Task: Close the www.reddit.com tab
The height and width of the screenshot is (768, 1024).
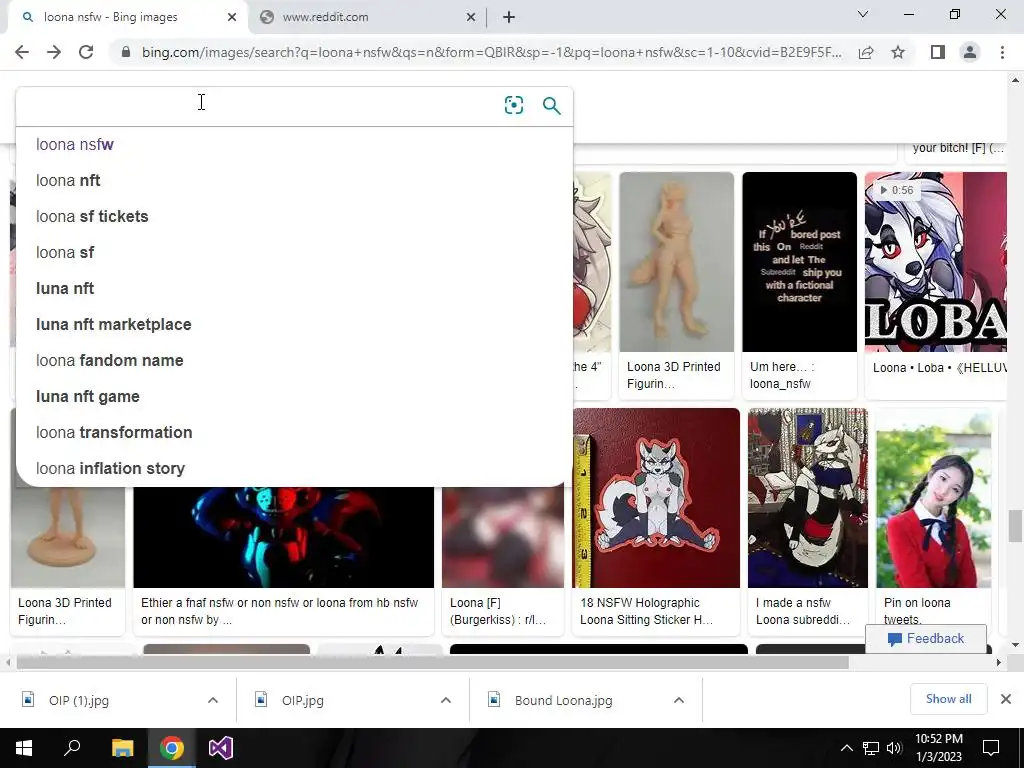Action: pos(471,17)
